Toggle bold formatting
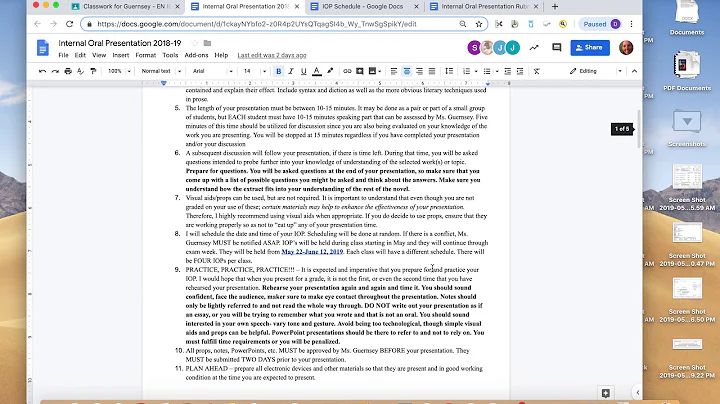720x404 pixels. (278, 71)
